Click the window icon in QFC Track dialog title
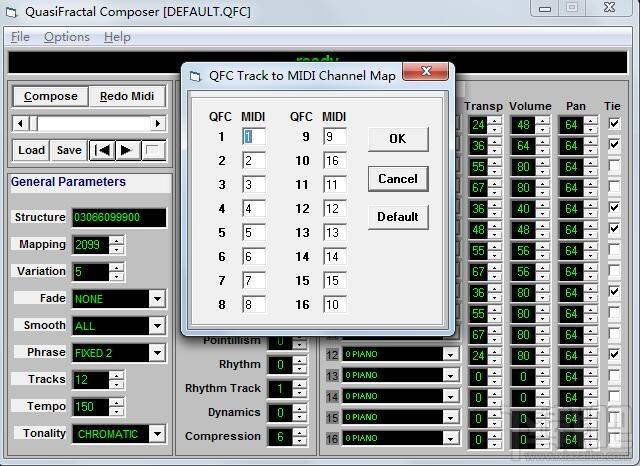Image resolution: width=640 pixels, height=466 pixels. [x=196, y=76]
